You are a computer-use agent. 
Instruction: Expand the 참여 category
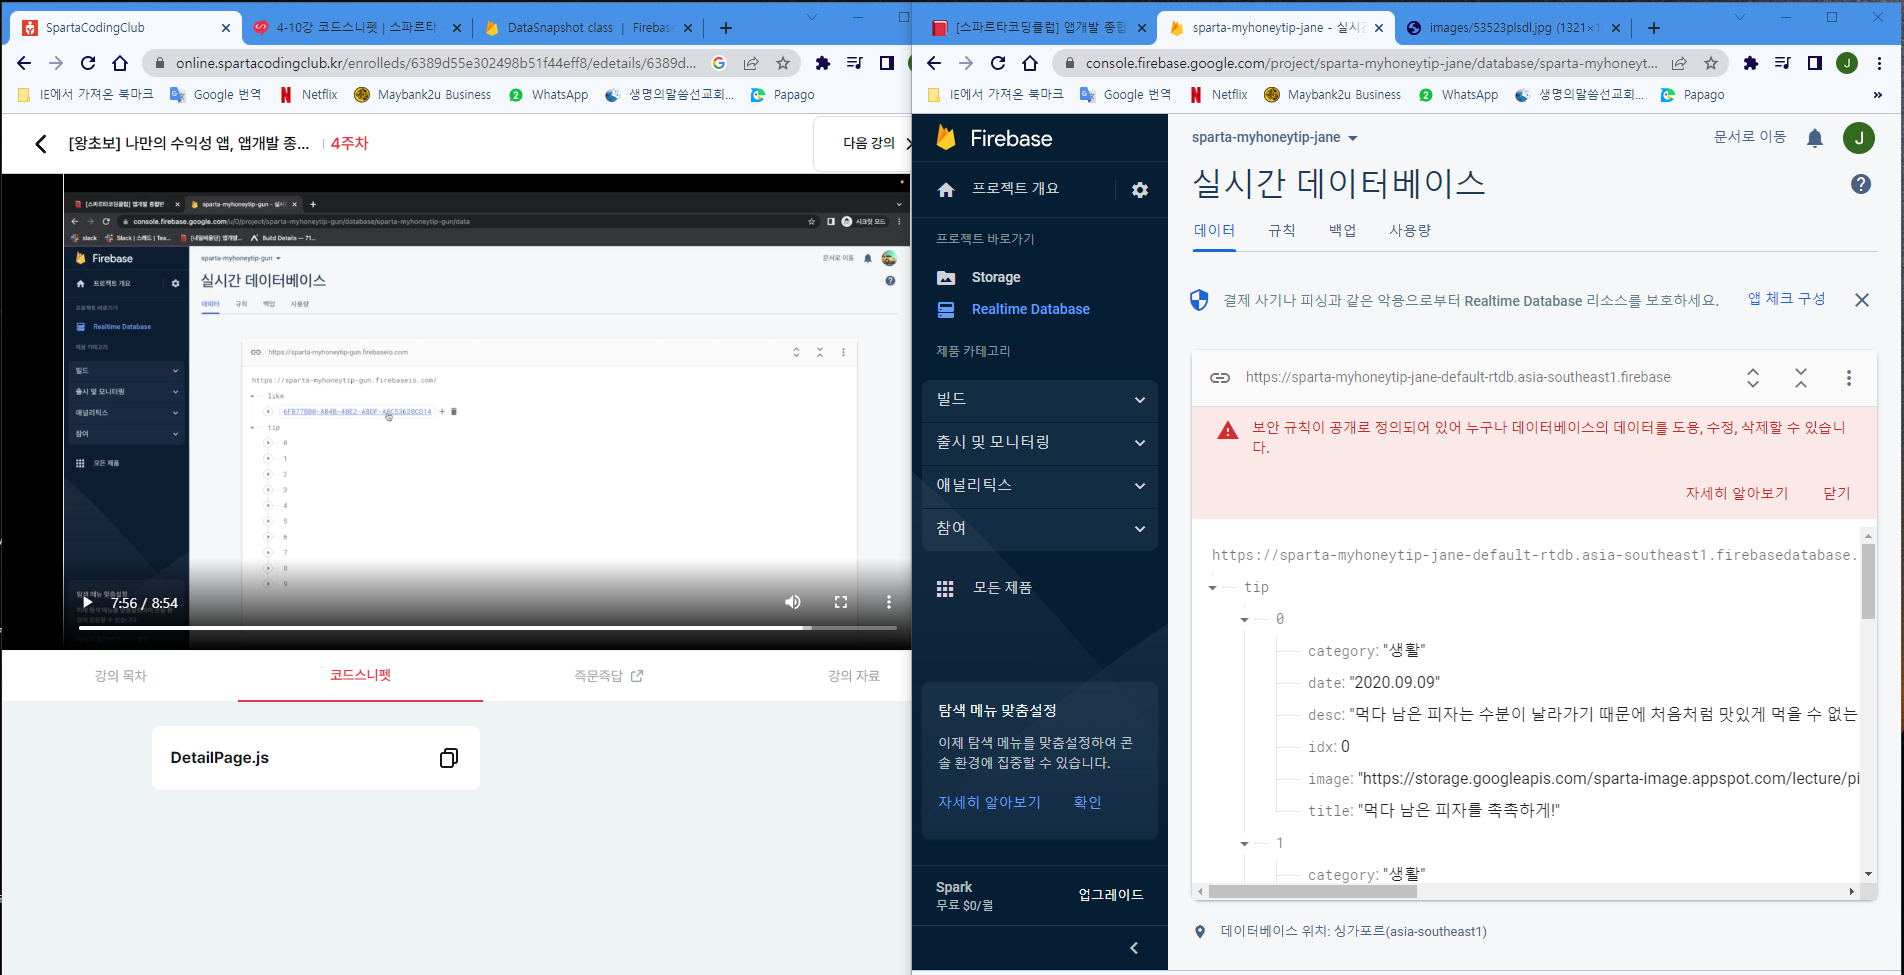tap(1040, 528)
